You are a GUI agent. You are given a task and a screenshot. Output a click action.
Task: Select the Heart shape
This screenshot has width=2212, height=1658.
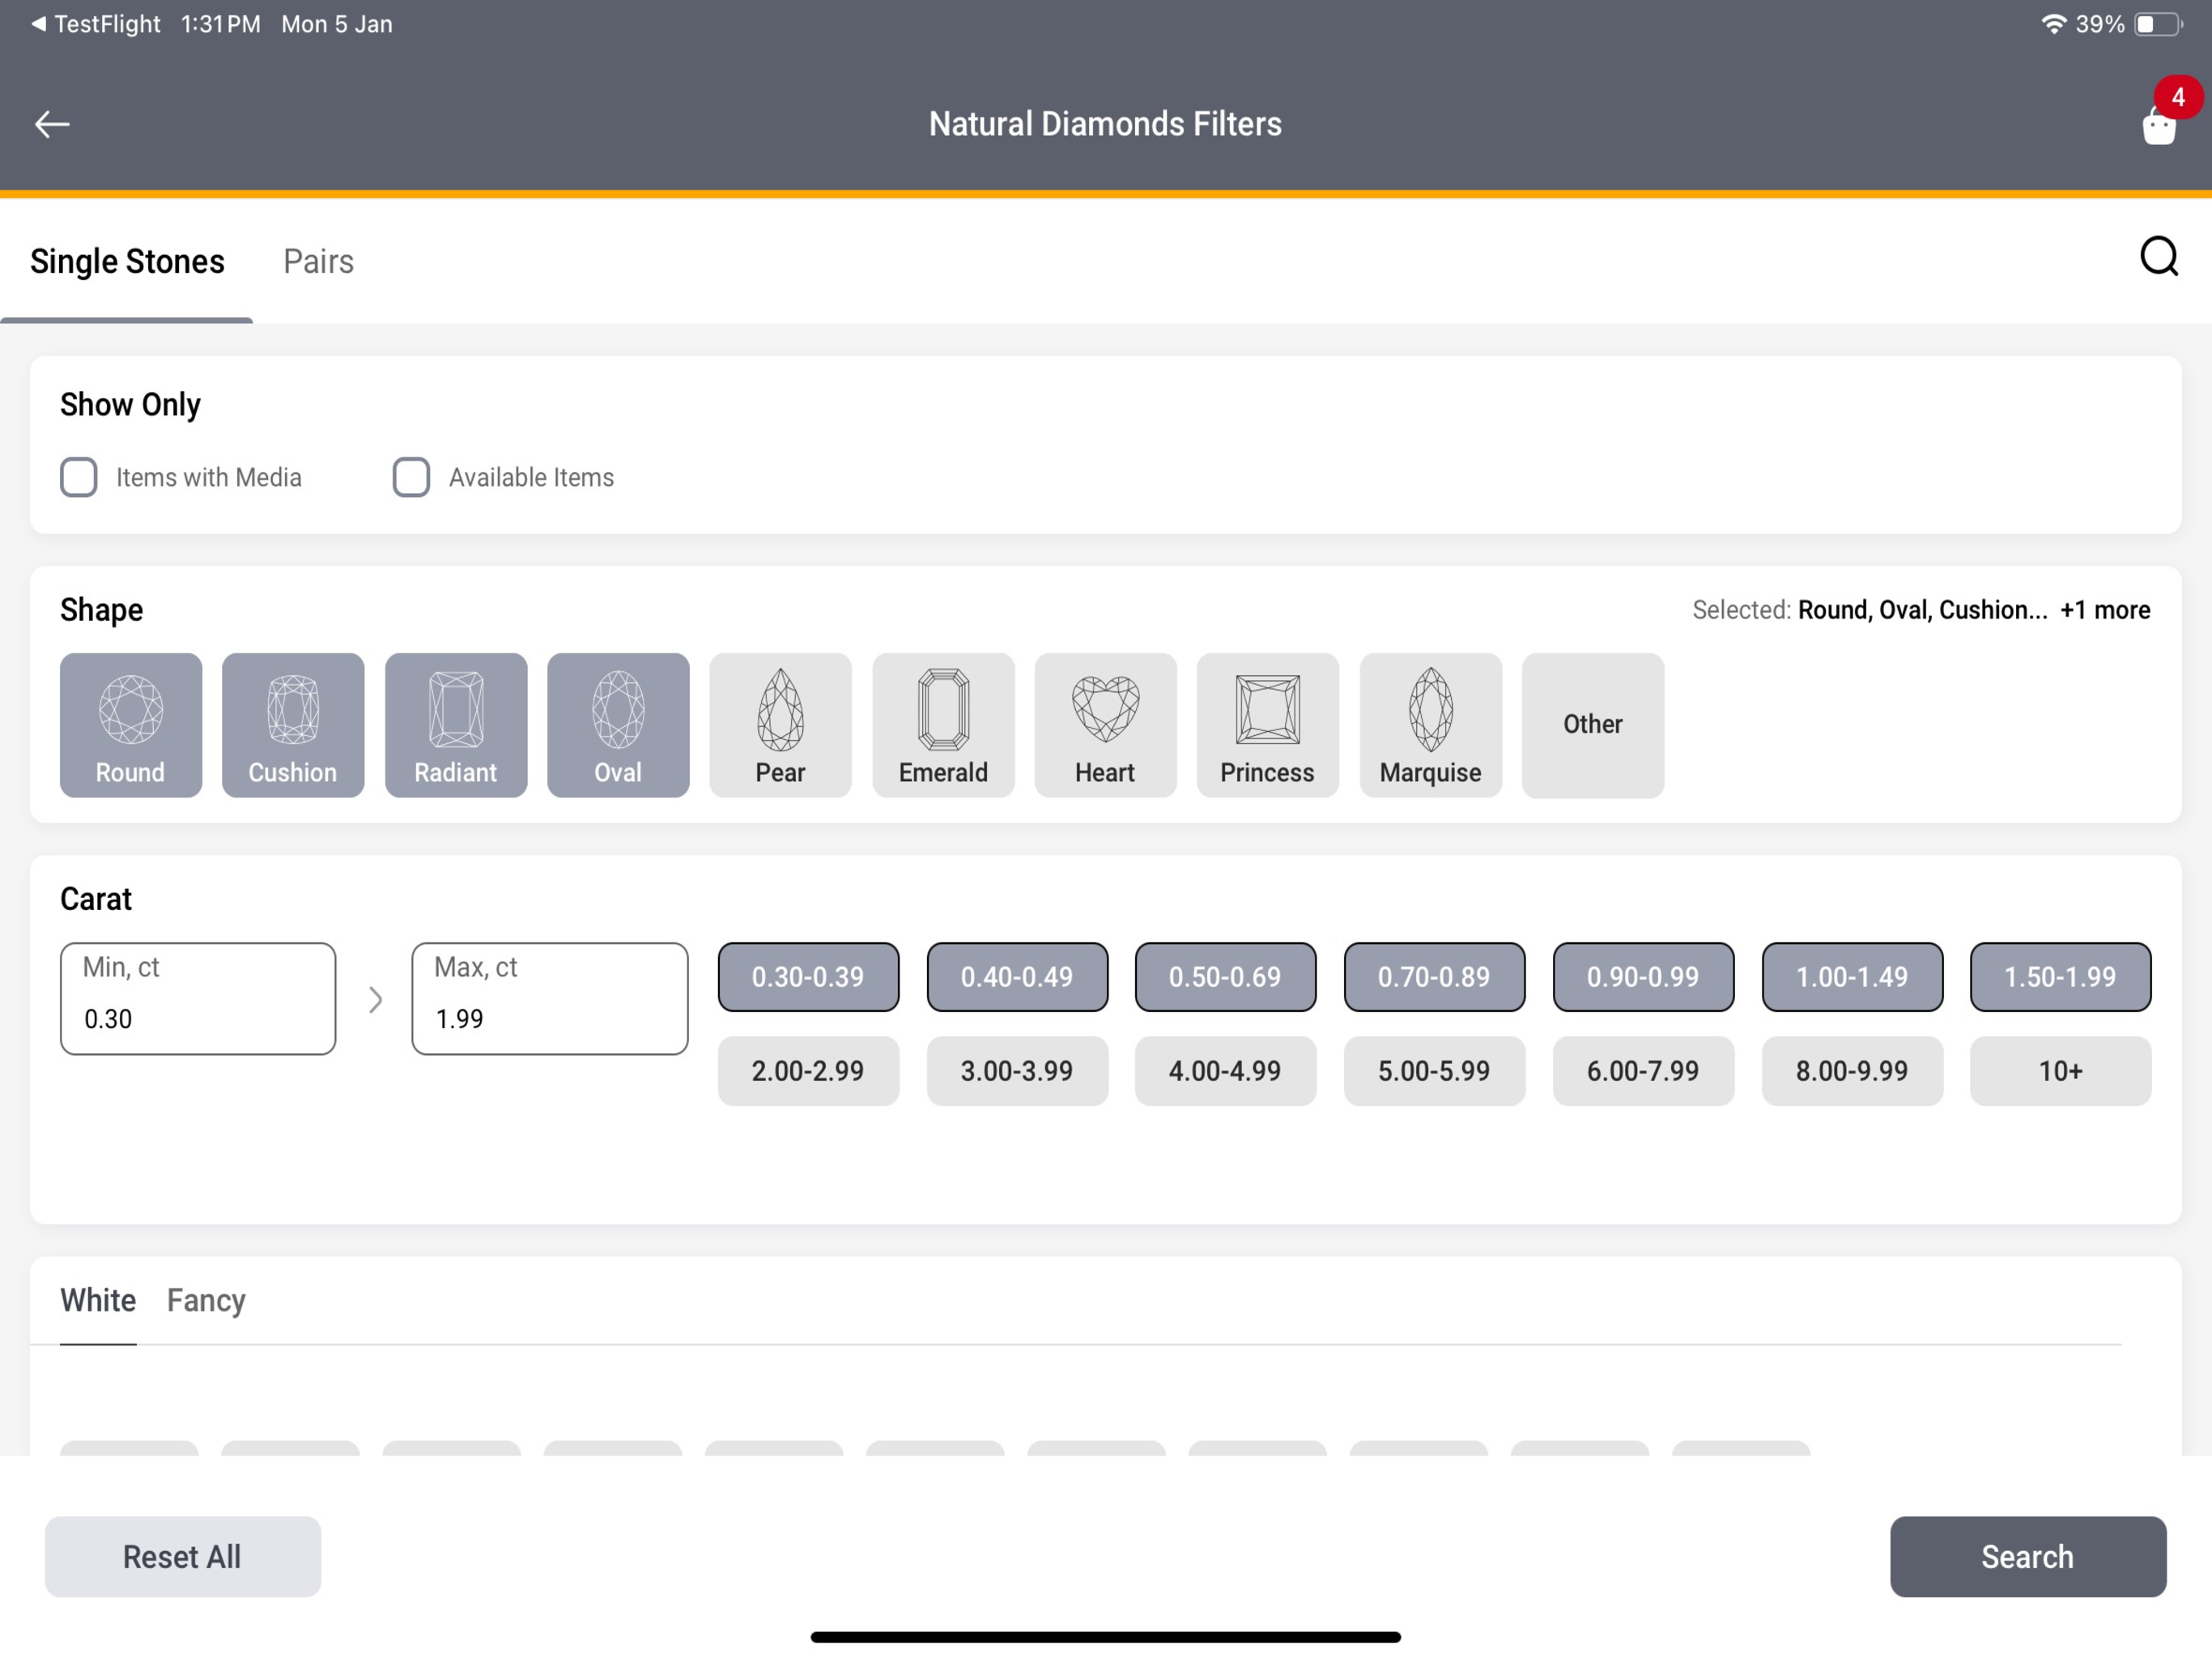[1106, 725]
